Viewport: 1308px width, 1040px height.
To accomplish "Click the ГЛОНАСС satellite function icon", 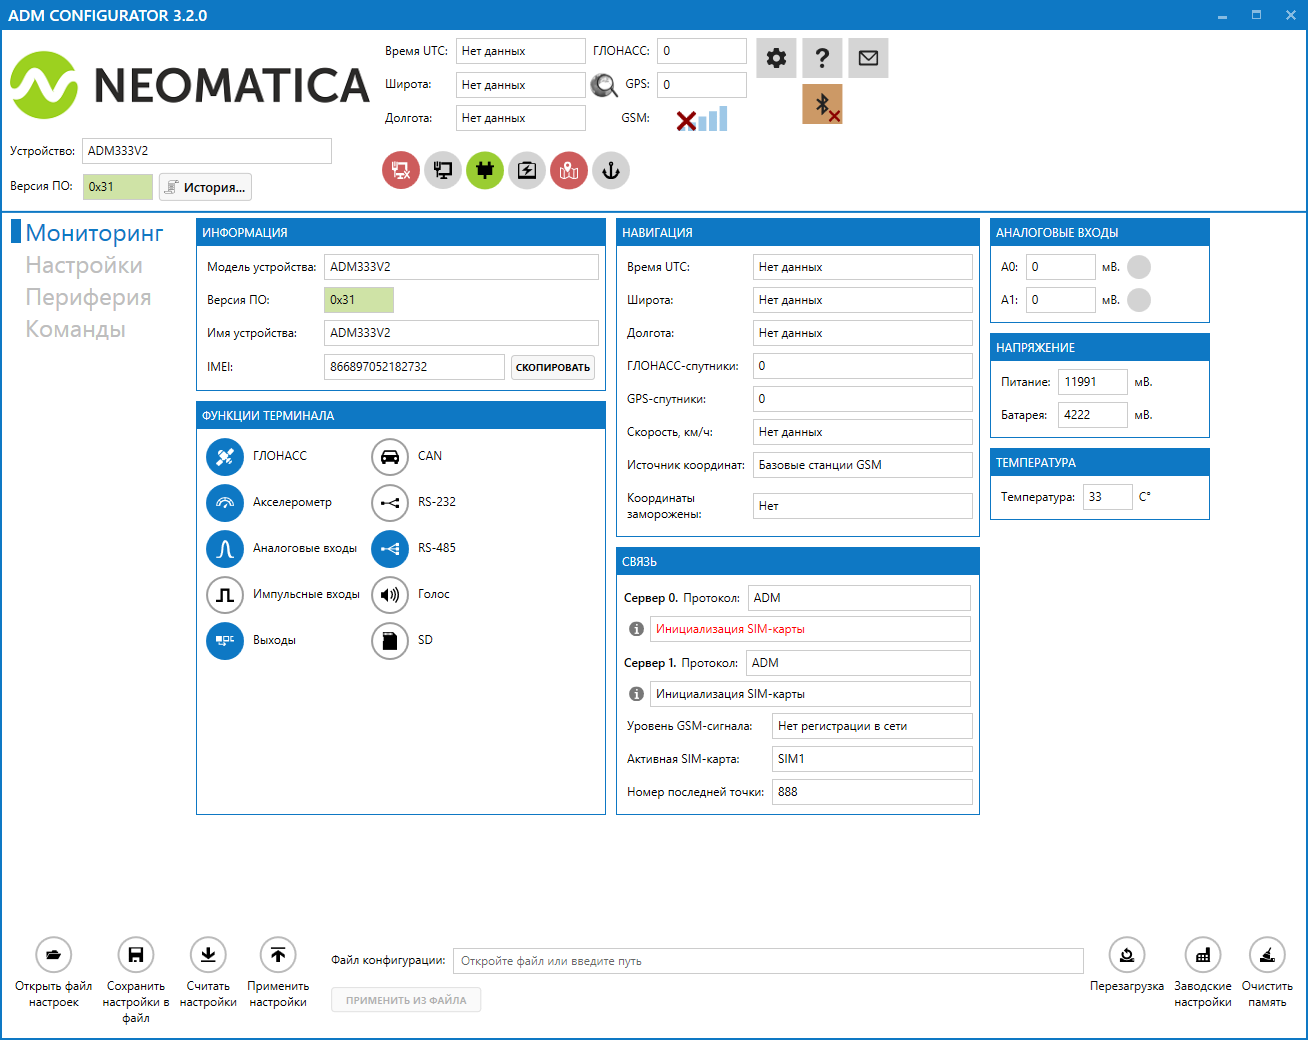I will (225, 456).
